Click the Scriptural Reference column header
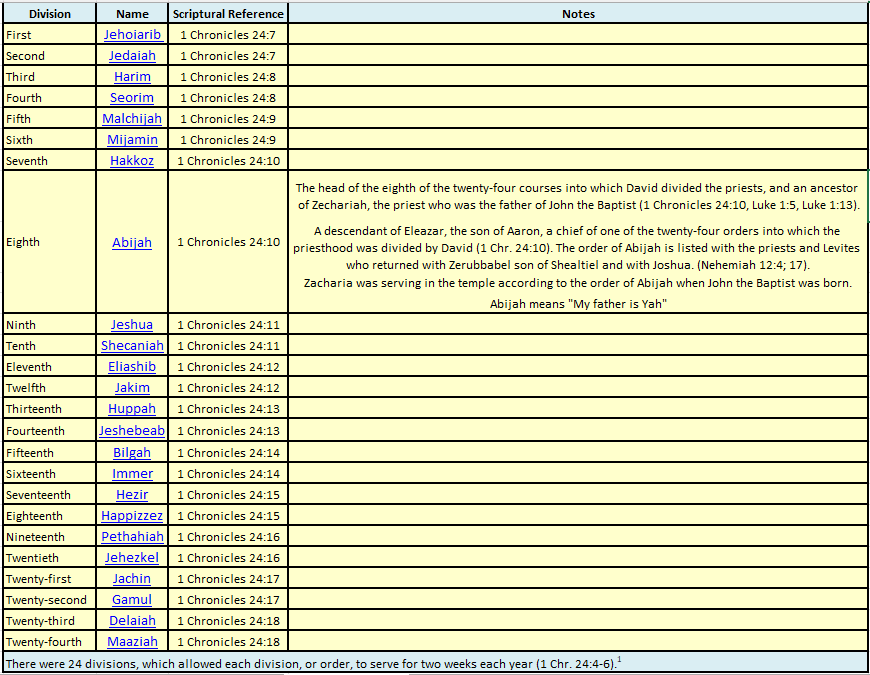The width and height of the screenshot is (870, 675). click(228, 14)
